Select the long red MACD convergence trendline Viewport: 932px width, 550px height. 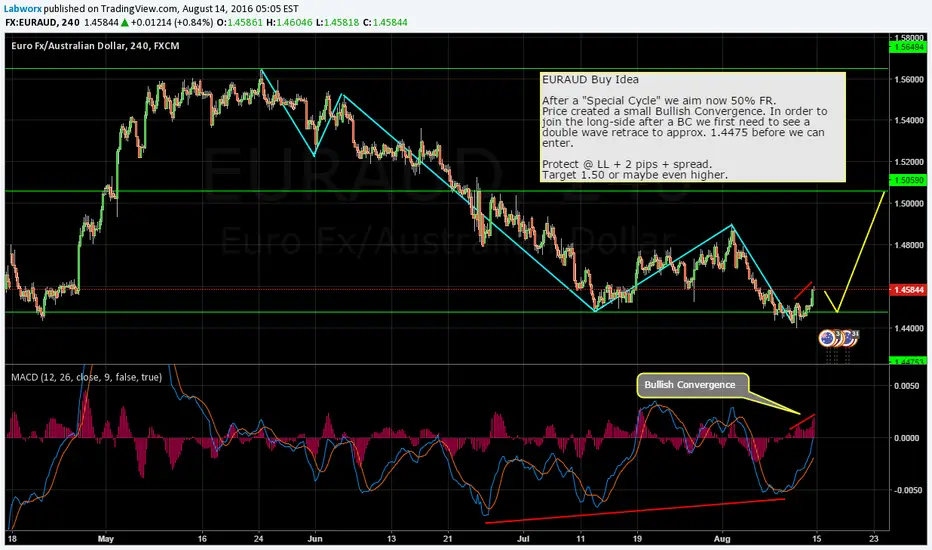635,511
